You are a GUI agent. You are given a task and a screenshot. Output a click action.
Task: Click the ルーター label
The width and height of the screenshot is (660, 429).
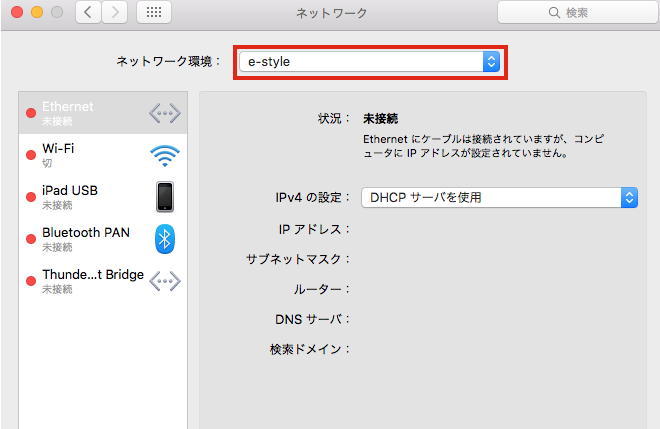(322, 289)
